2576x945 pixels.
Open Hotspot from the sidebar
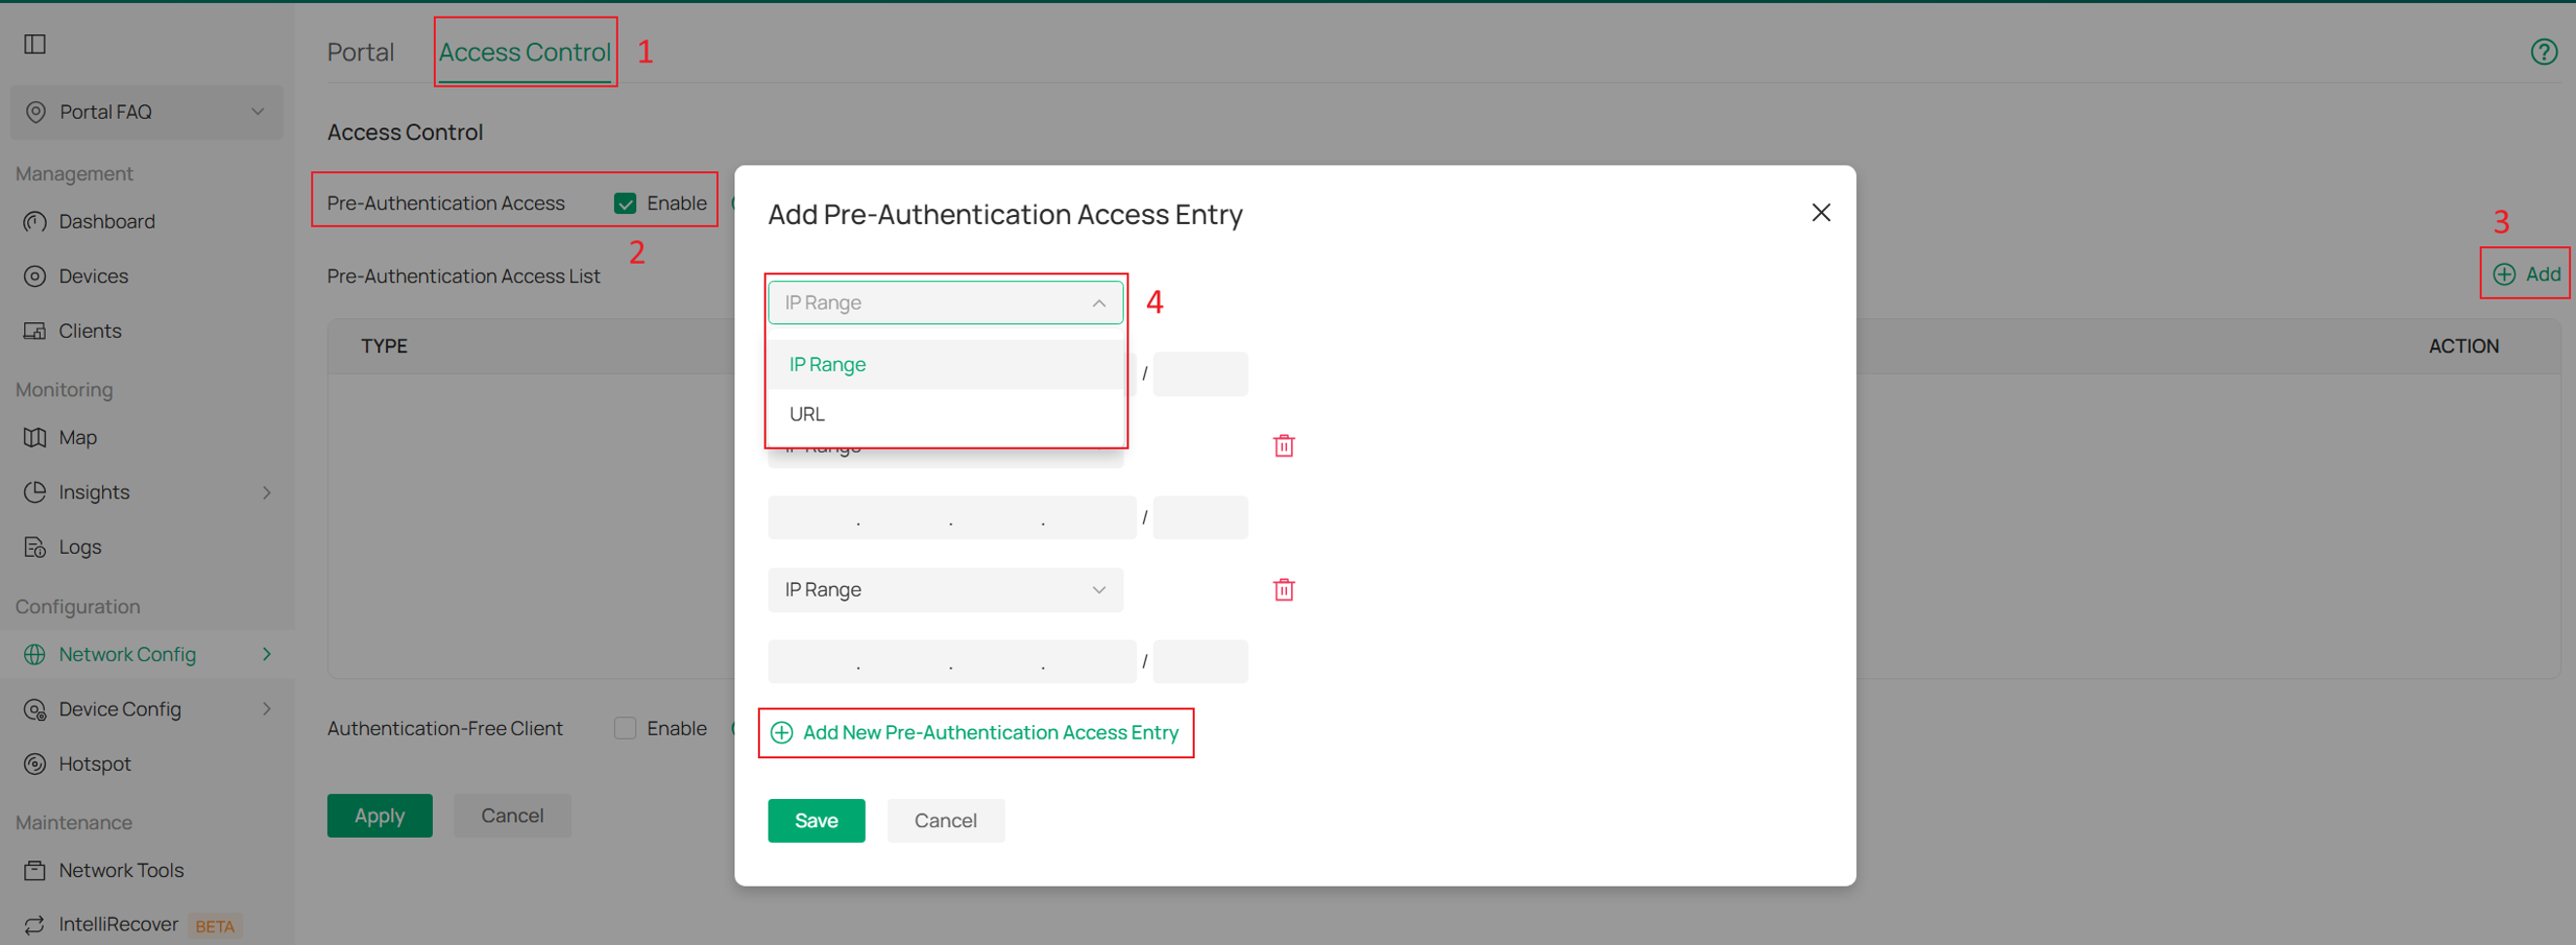(95, 764)
